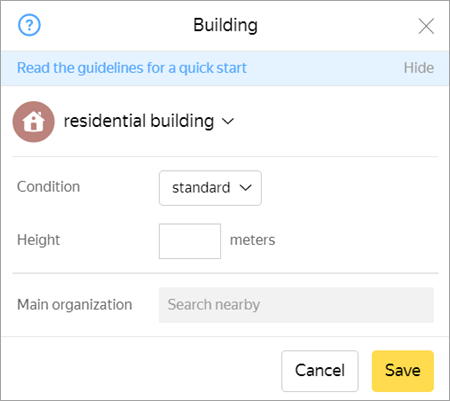The image size is (450, 401).
Task: Focus the Height input field
Action: click(190, 241)
